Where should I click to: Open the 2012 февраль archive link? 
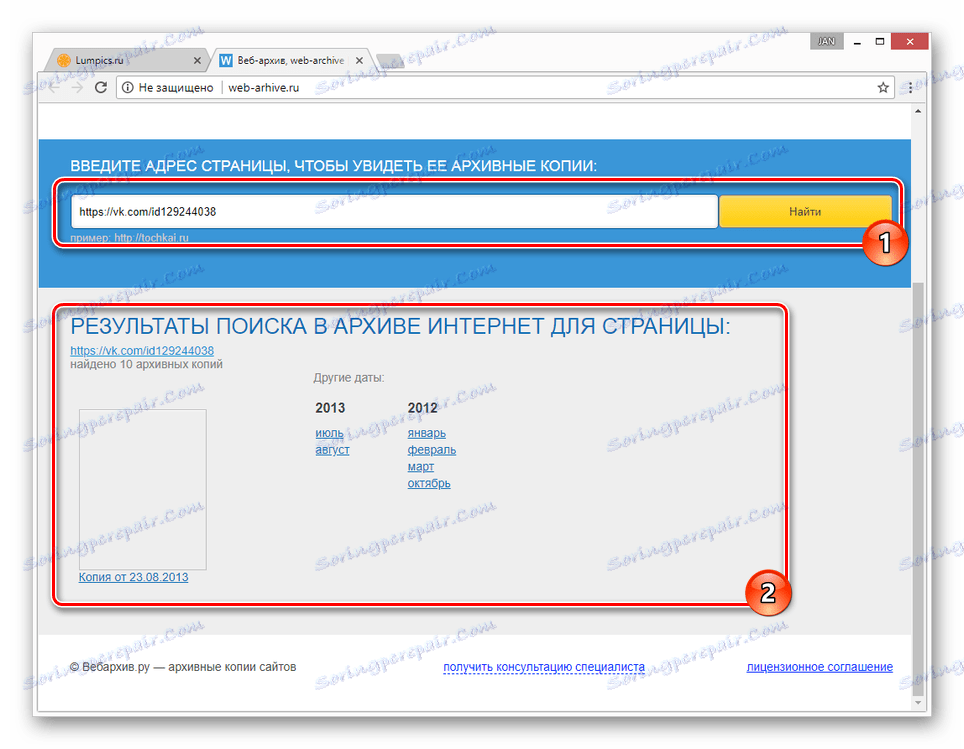(x=432, y=450)
